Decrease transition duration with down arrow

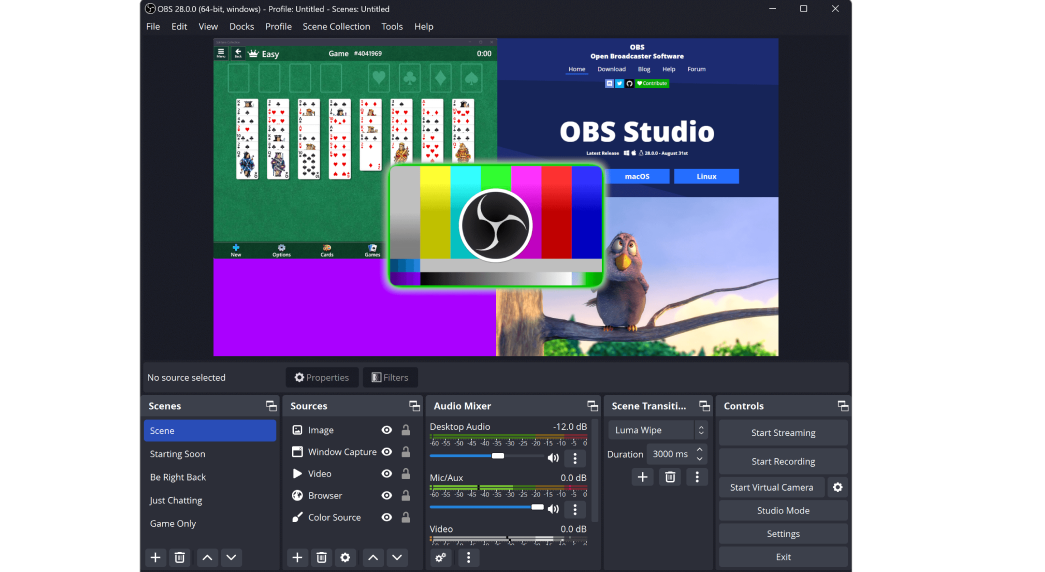click(x=700, y=459)
